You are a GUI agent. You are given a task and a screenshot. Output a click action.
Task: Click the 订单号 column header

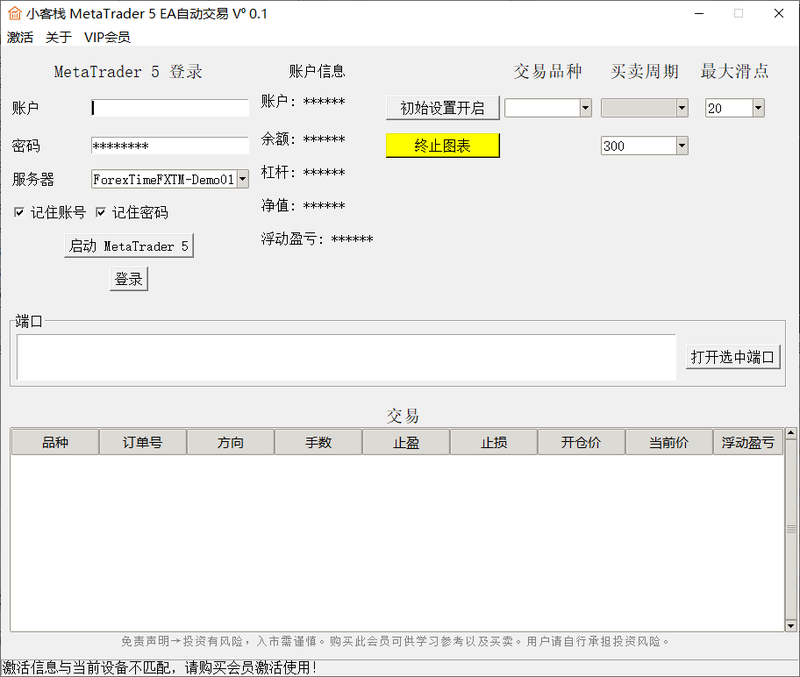coord(142,442)
